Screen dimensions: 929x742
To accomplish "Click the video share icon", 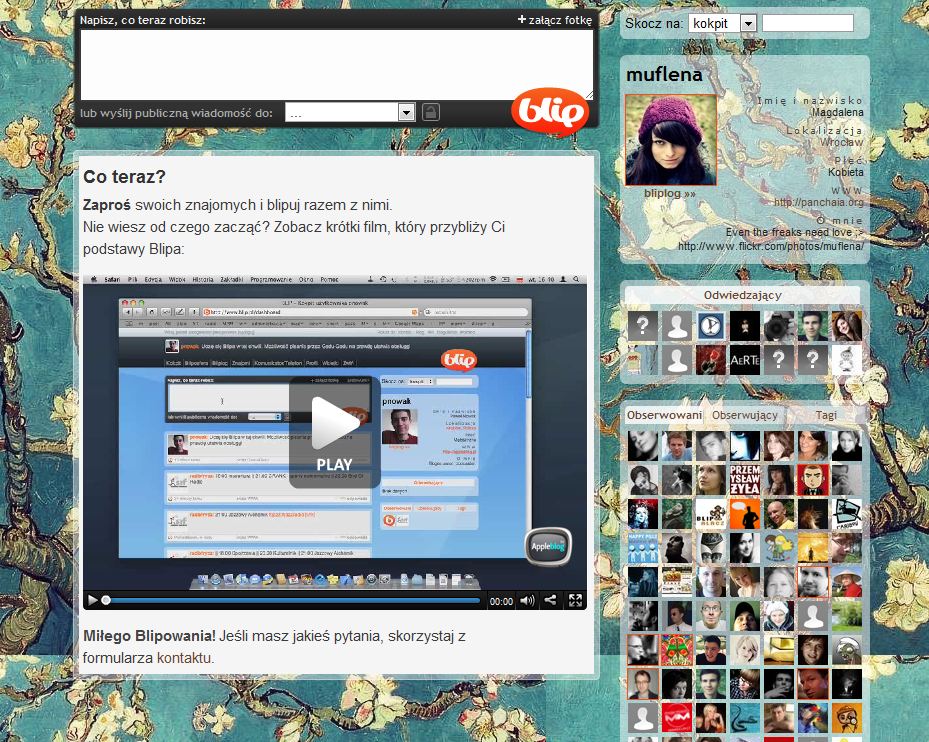I will pyautogui.click(x=550, y=600).
